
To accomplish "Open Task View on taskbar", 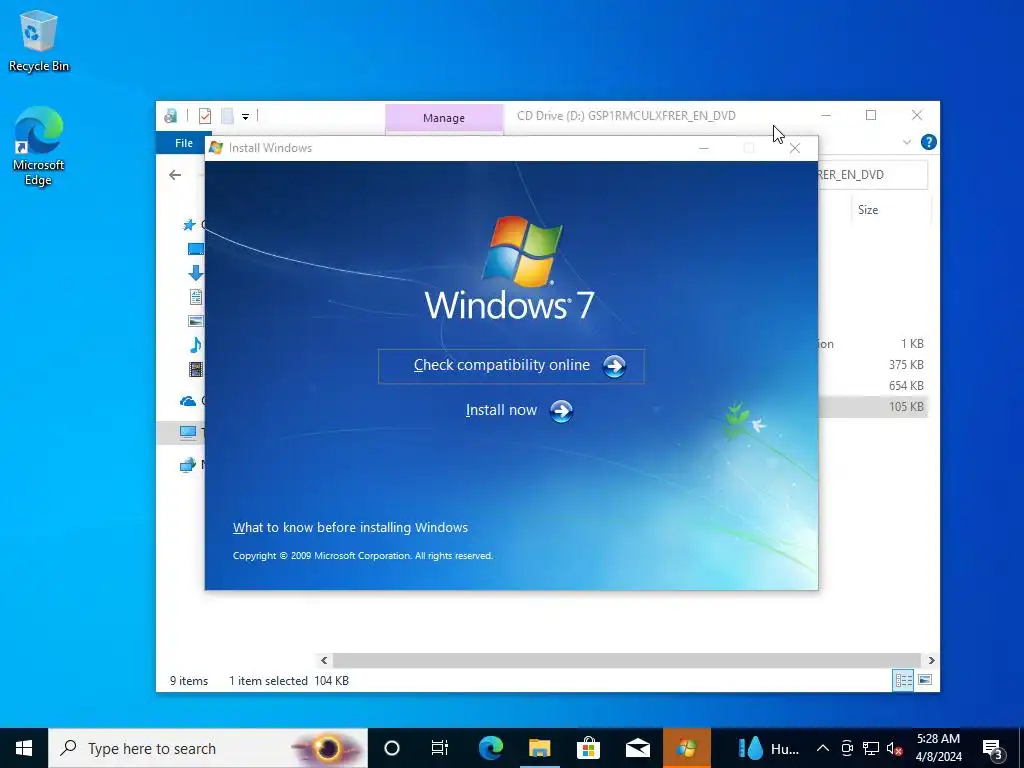I will (x=440, y=748).
